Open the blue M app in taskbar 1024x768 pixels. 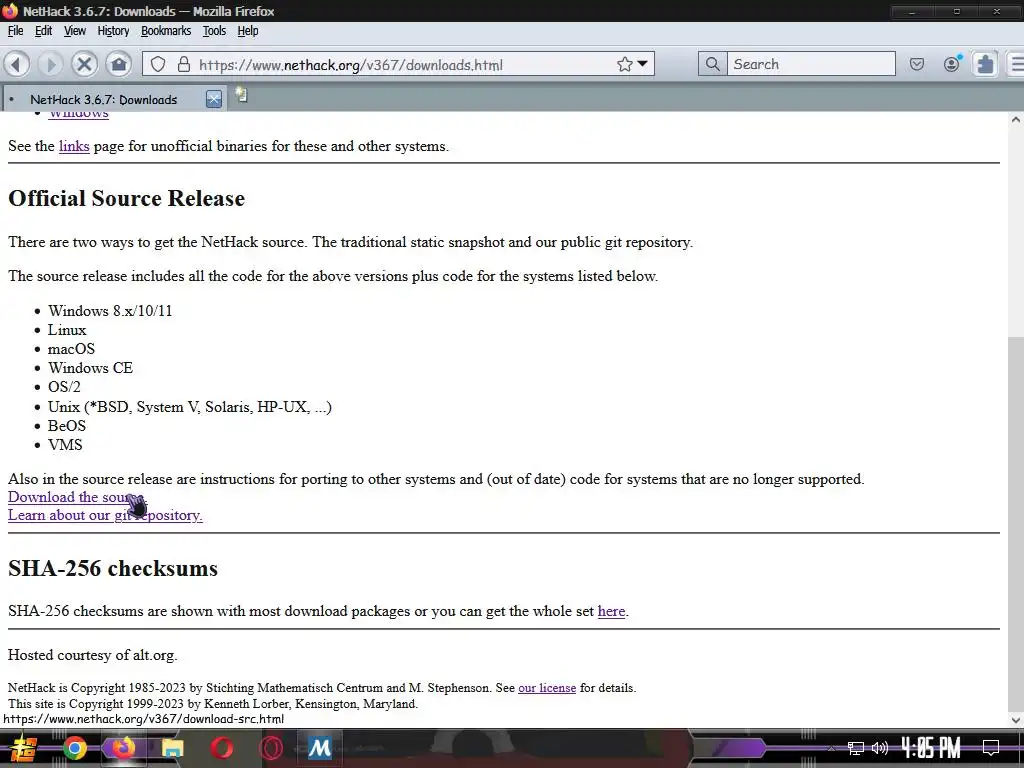(320, 748)
